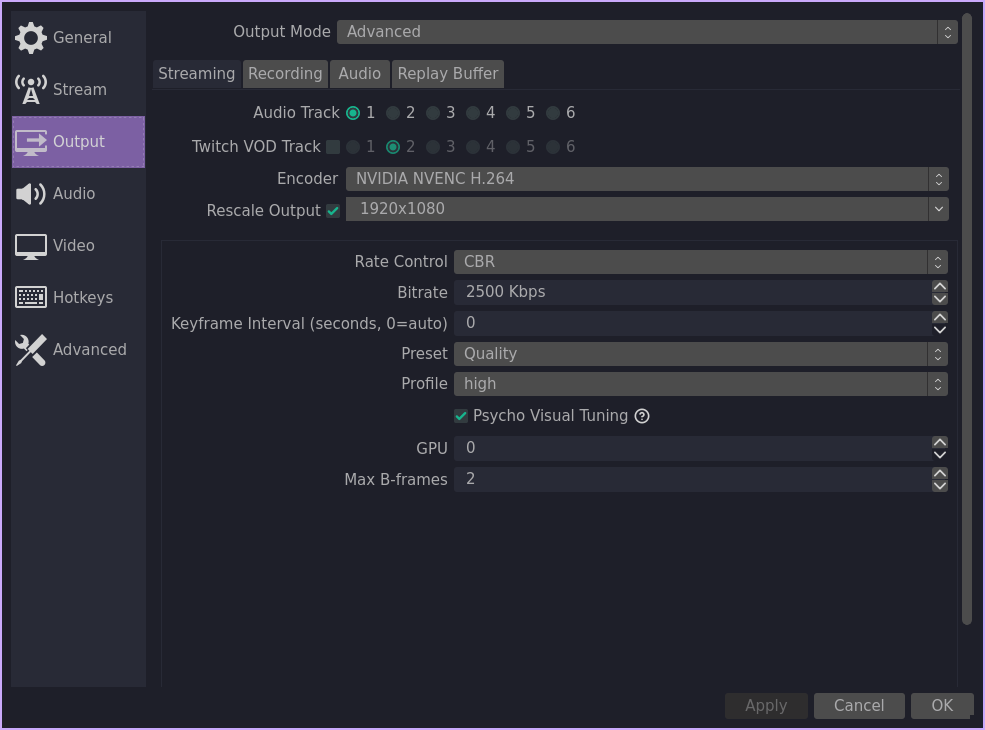Click the Bitrate input field
This screenshot has width=985, height=730.
click(690, 292)
